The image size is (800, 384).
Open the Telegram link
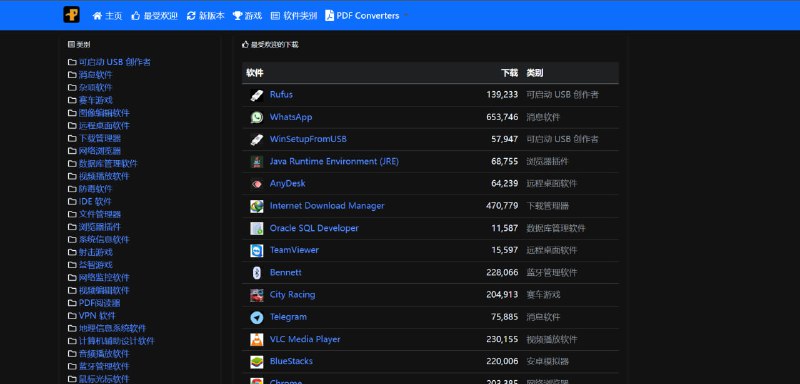(288, 317)
